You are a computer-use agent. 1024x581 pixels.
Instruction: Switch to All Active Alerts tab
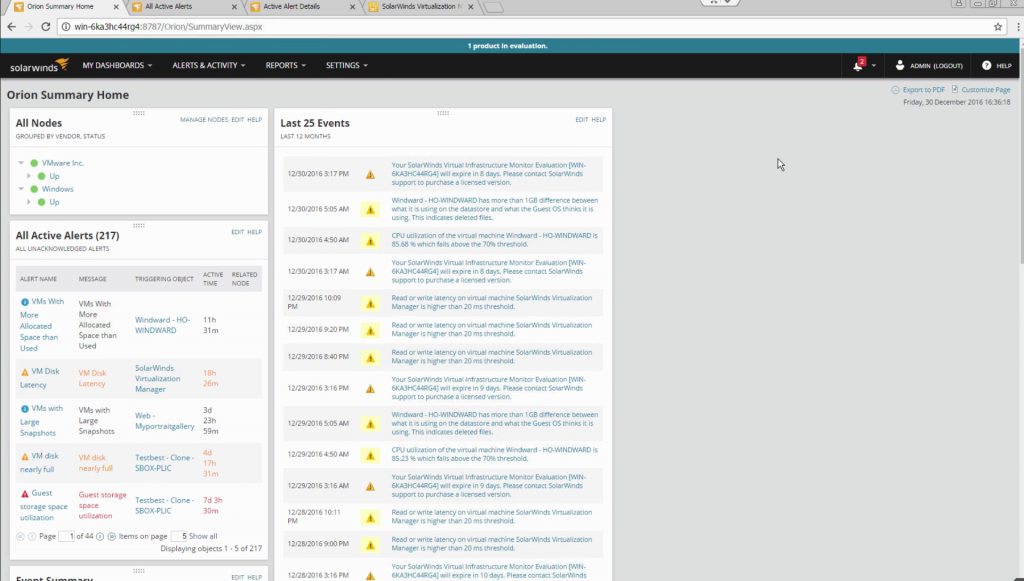pyautogui.click(x=185, y=7)
